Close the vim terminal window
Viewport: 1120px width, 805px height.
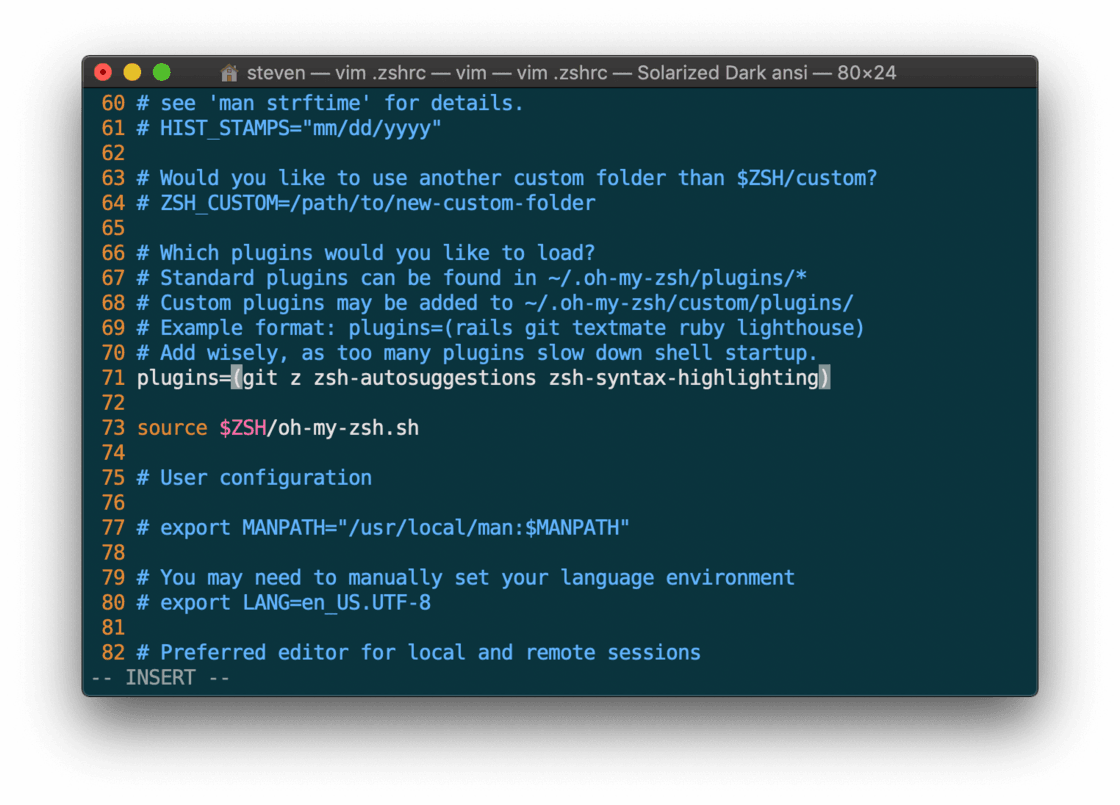click(103, 72)
